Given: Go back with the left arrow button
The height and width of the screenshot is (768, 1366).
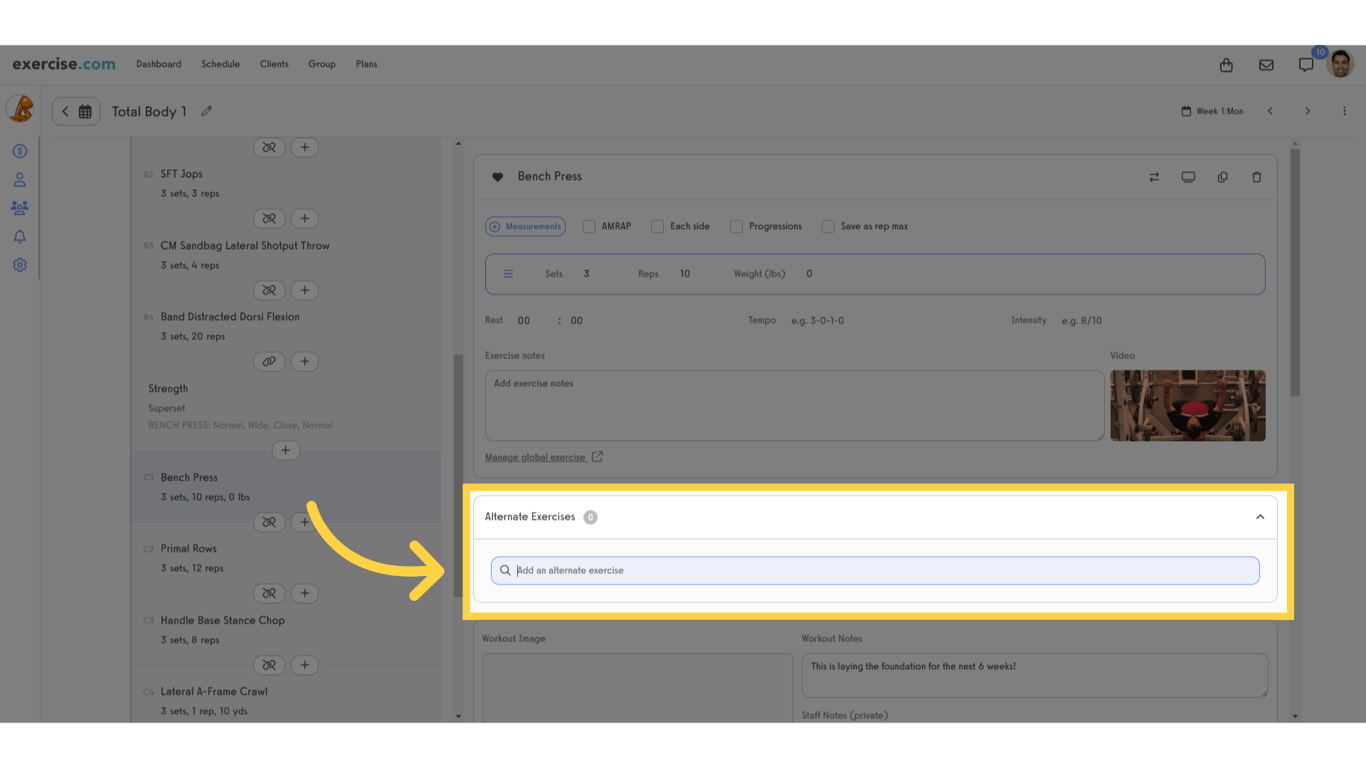Looking at the screenshot, I should point(65,112).
